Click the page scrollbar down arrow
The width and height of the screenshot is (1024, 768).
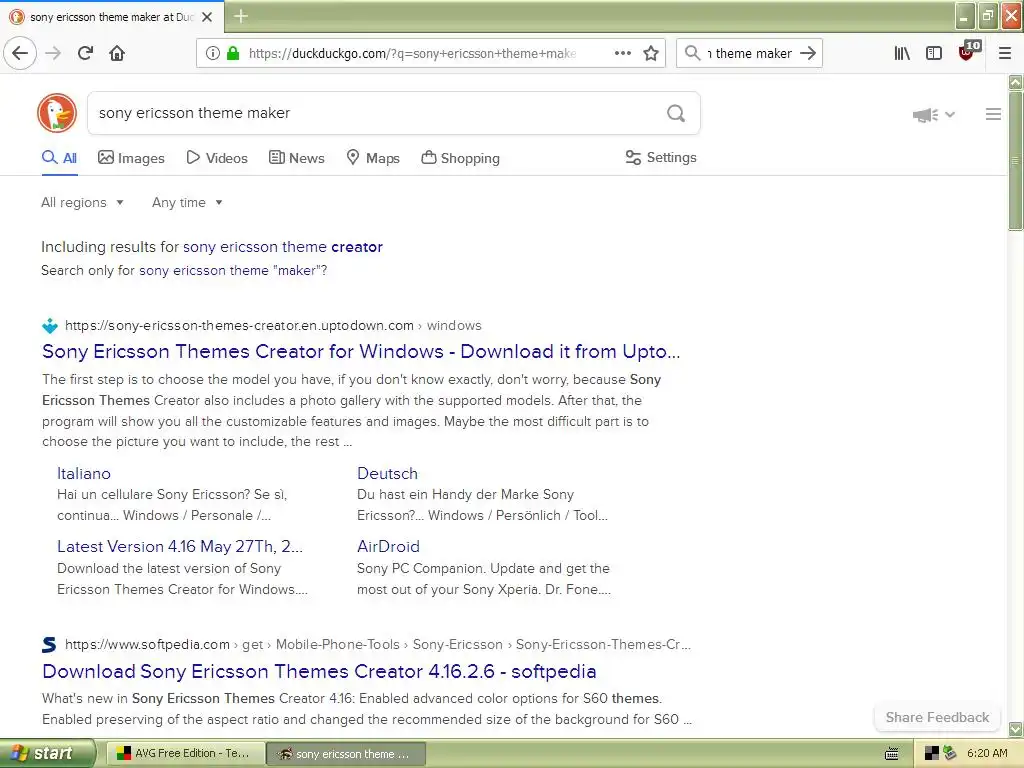point(1015,729)
